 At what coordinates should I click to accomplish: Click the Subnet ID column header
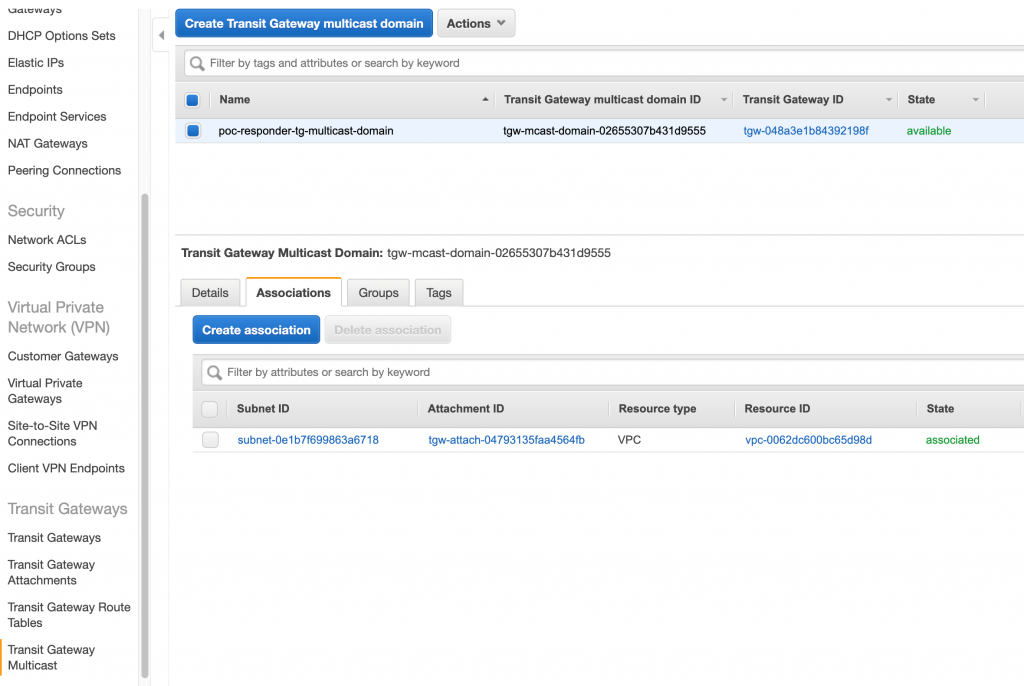click(263, 409)
